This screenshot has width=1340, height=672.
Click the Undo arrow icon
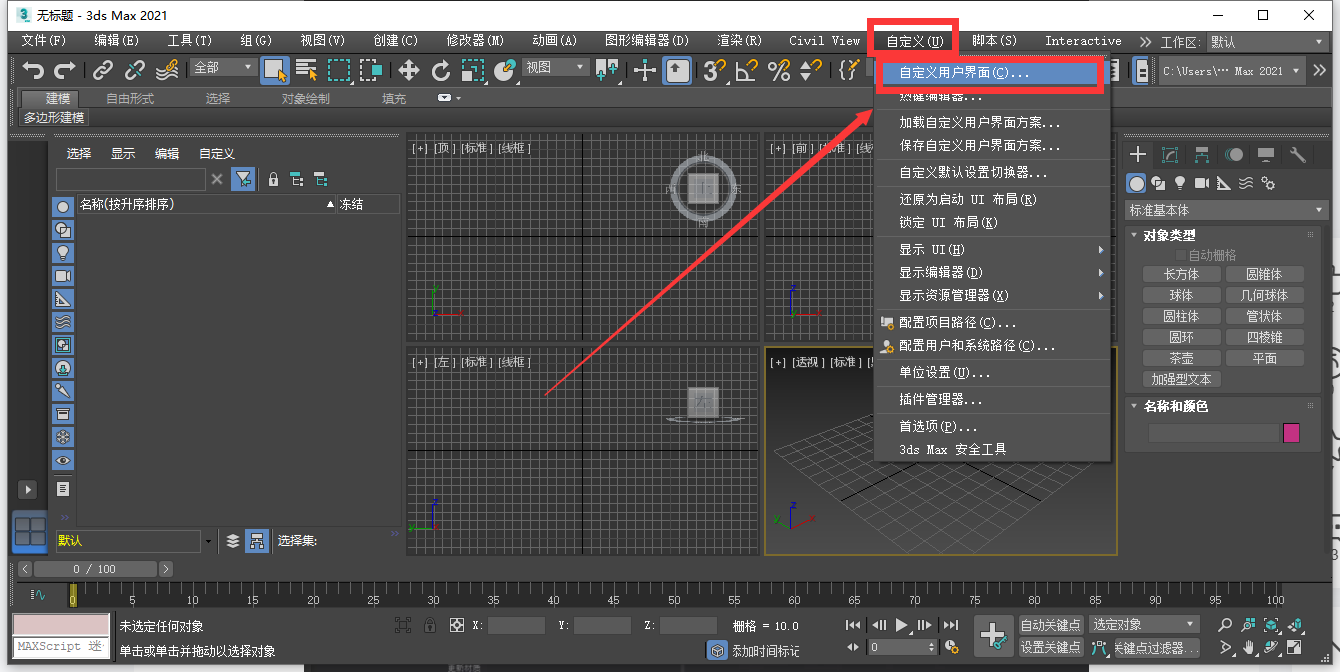pyautogui.click(x=33, y=70)
